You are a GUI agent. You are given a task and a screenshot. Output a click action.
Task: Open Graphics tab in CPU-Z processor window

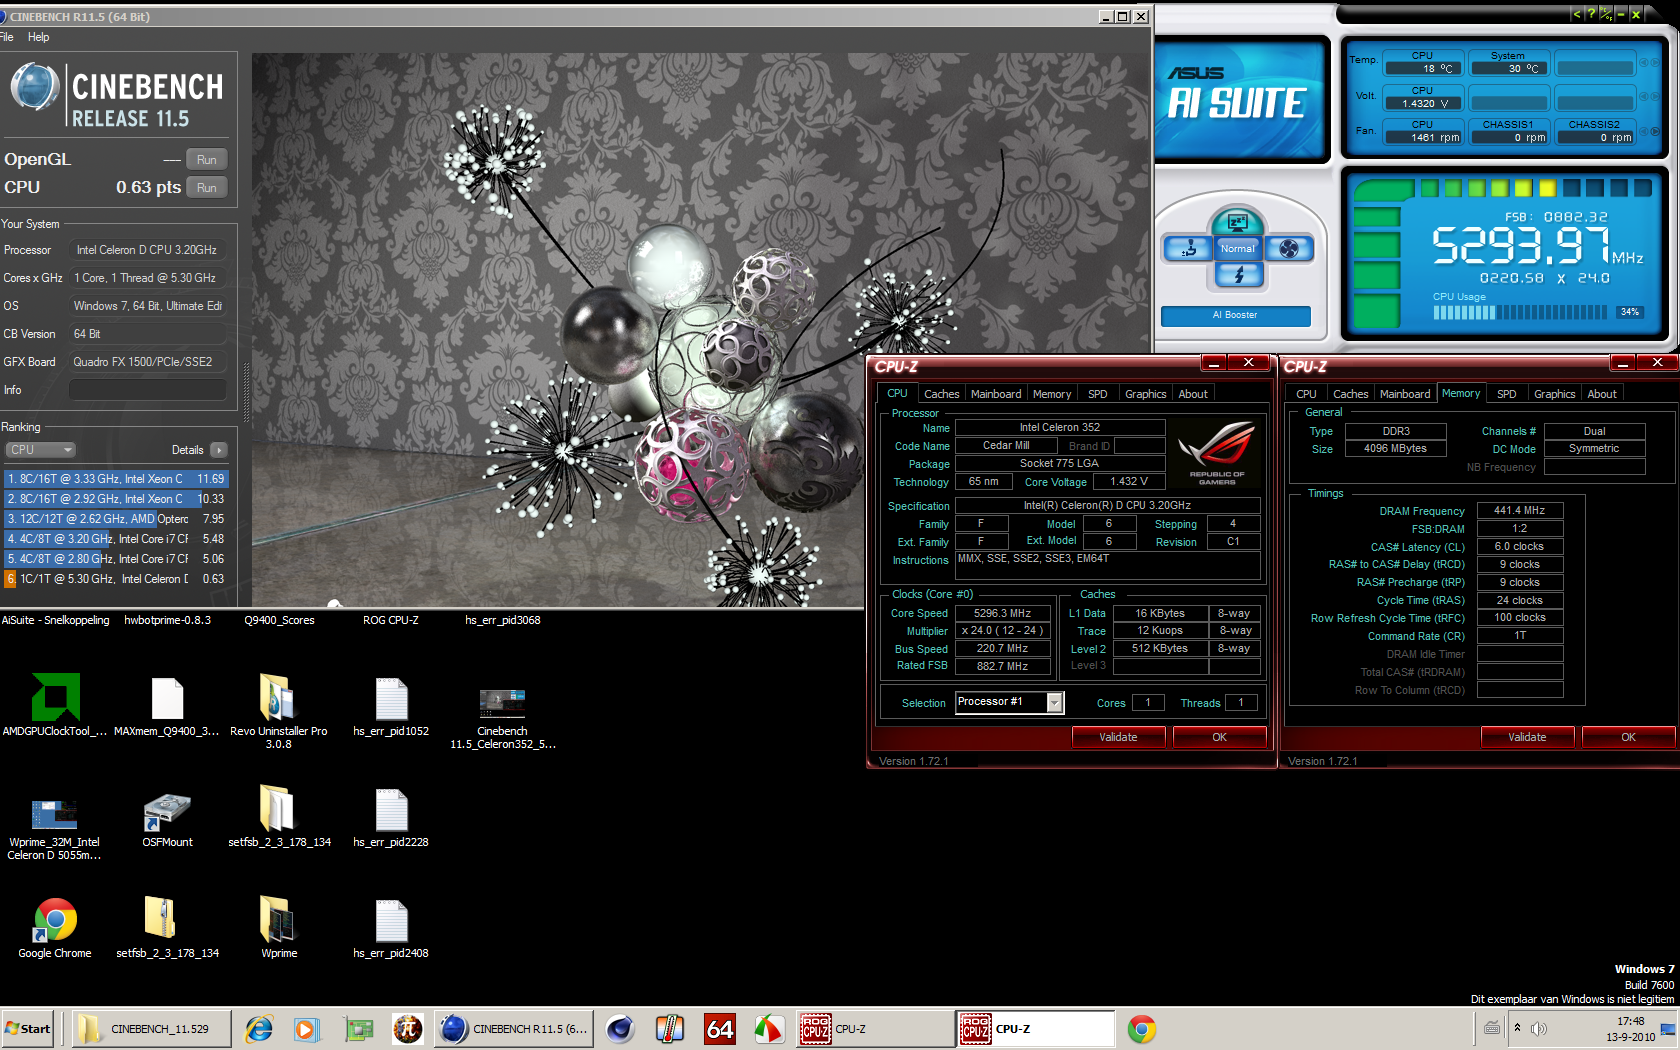tap(1145, 394)
